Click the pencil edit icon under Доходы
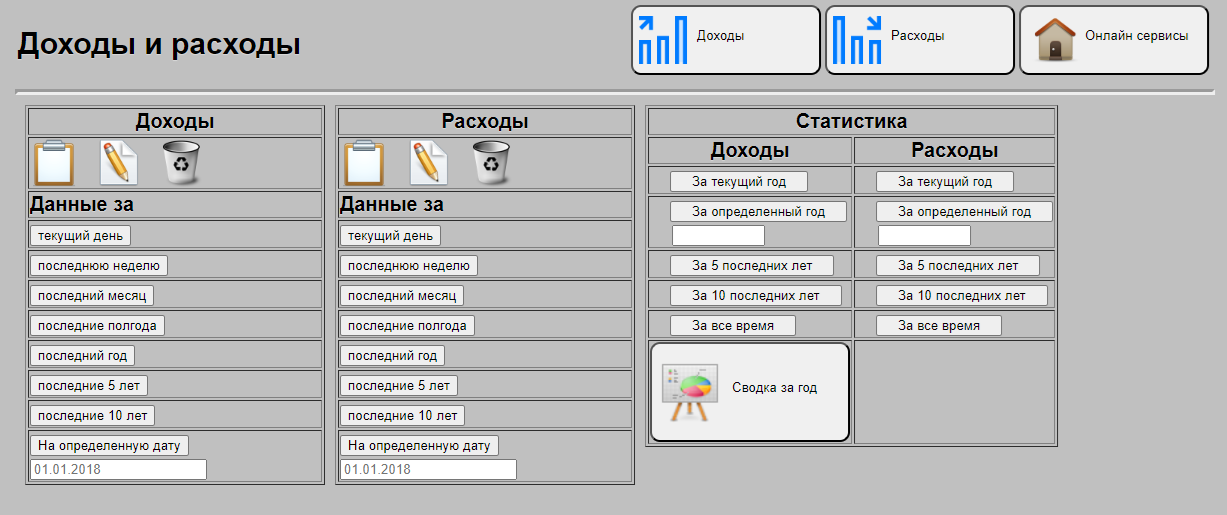1227x515 pixels. [118, 163]
